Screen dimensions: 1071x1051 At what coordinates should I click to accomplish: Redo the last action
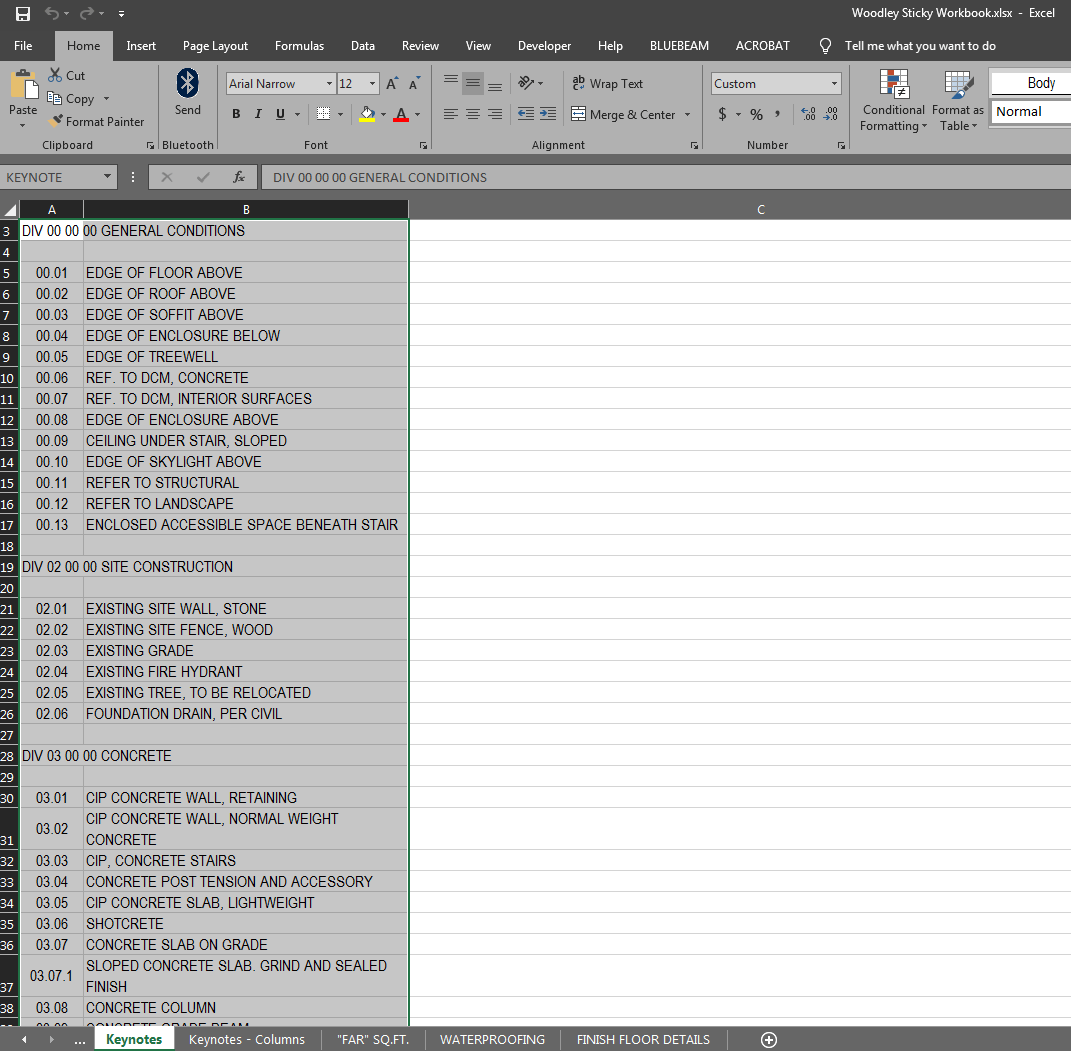(87, 13)
